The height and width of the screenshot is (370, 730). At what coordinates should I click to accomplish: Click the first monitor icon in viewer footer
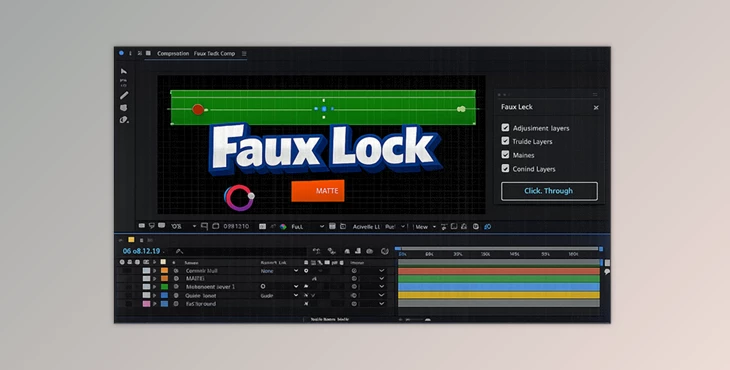[142, 226]
